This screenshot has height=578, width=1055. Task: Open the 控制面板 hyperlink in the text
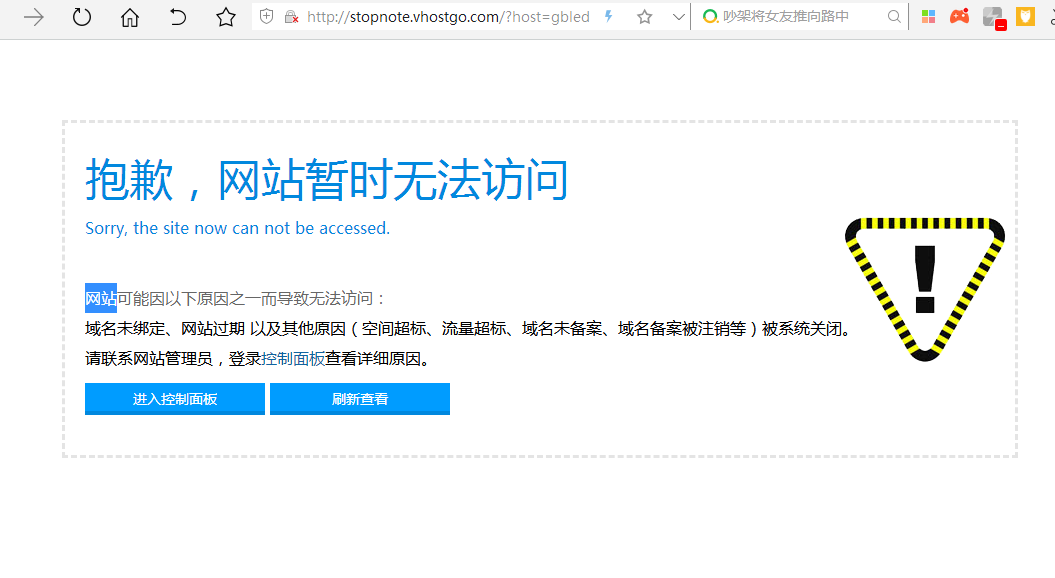click(x=293, y=359)
